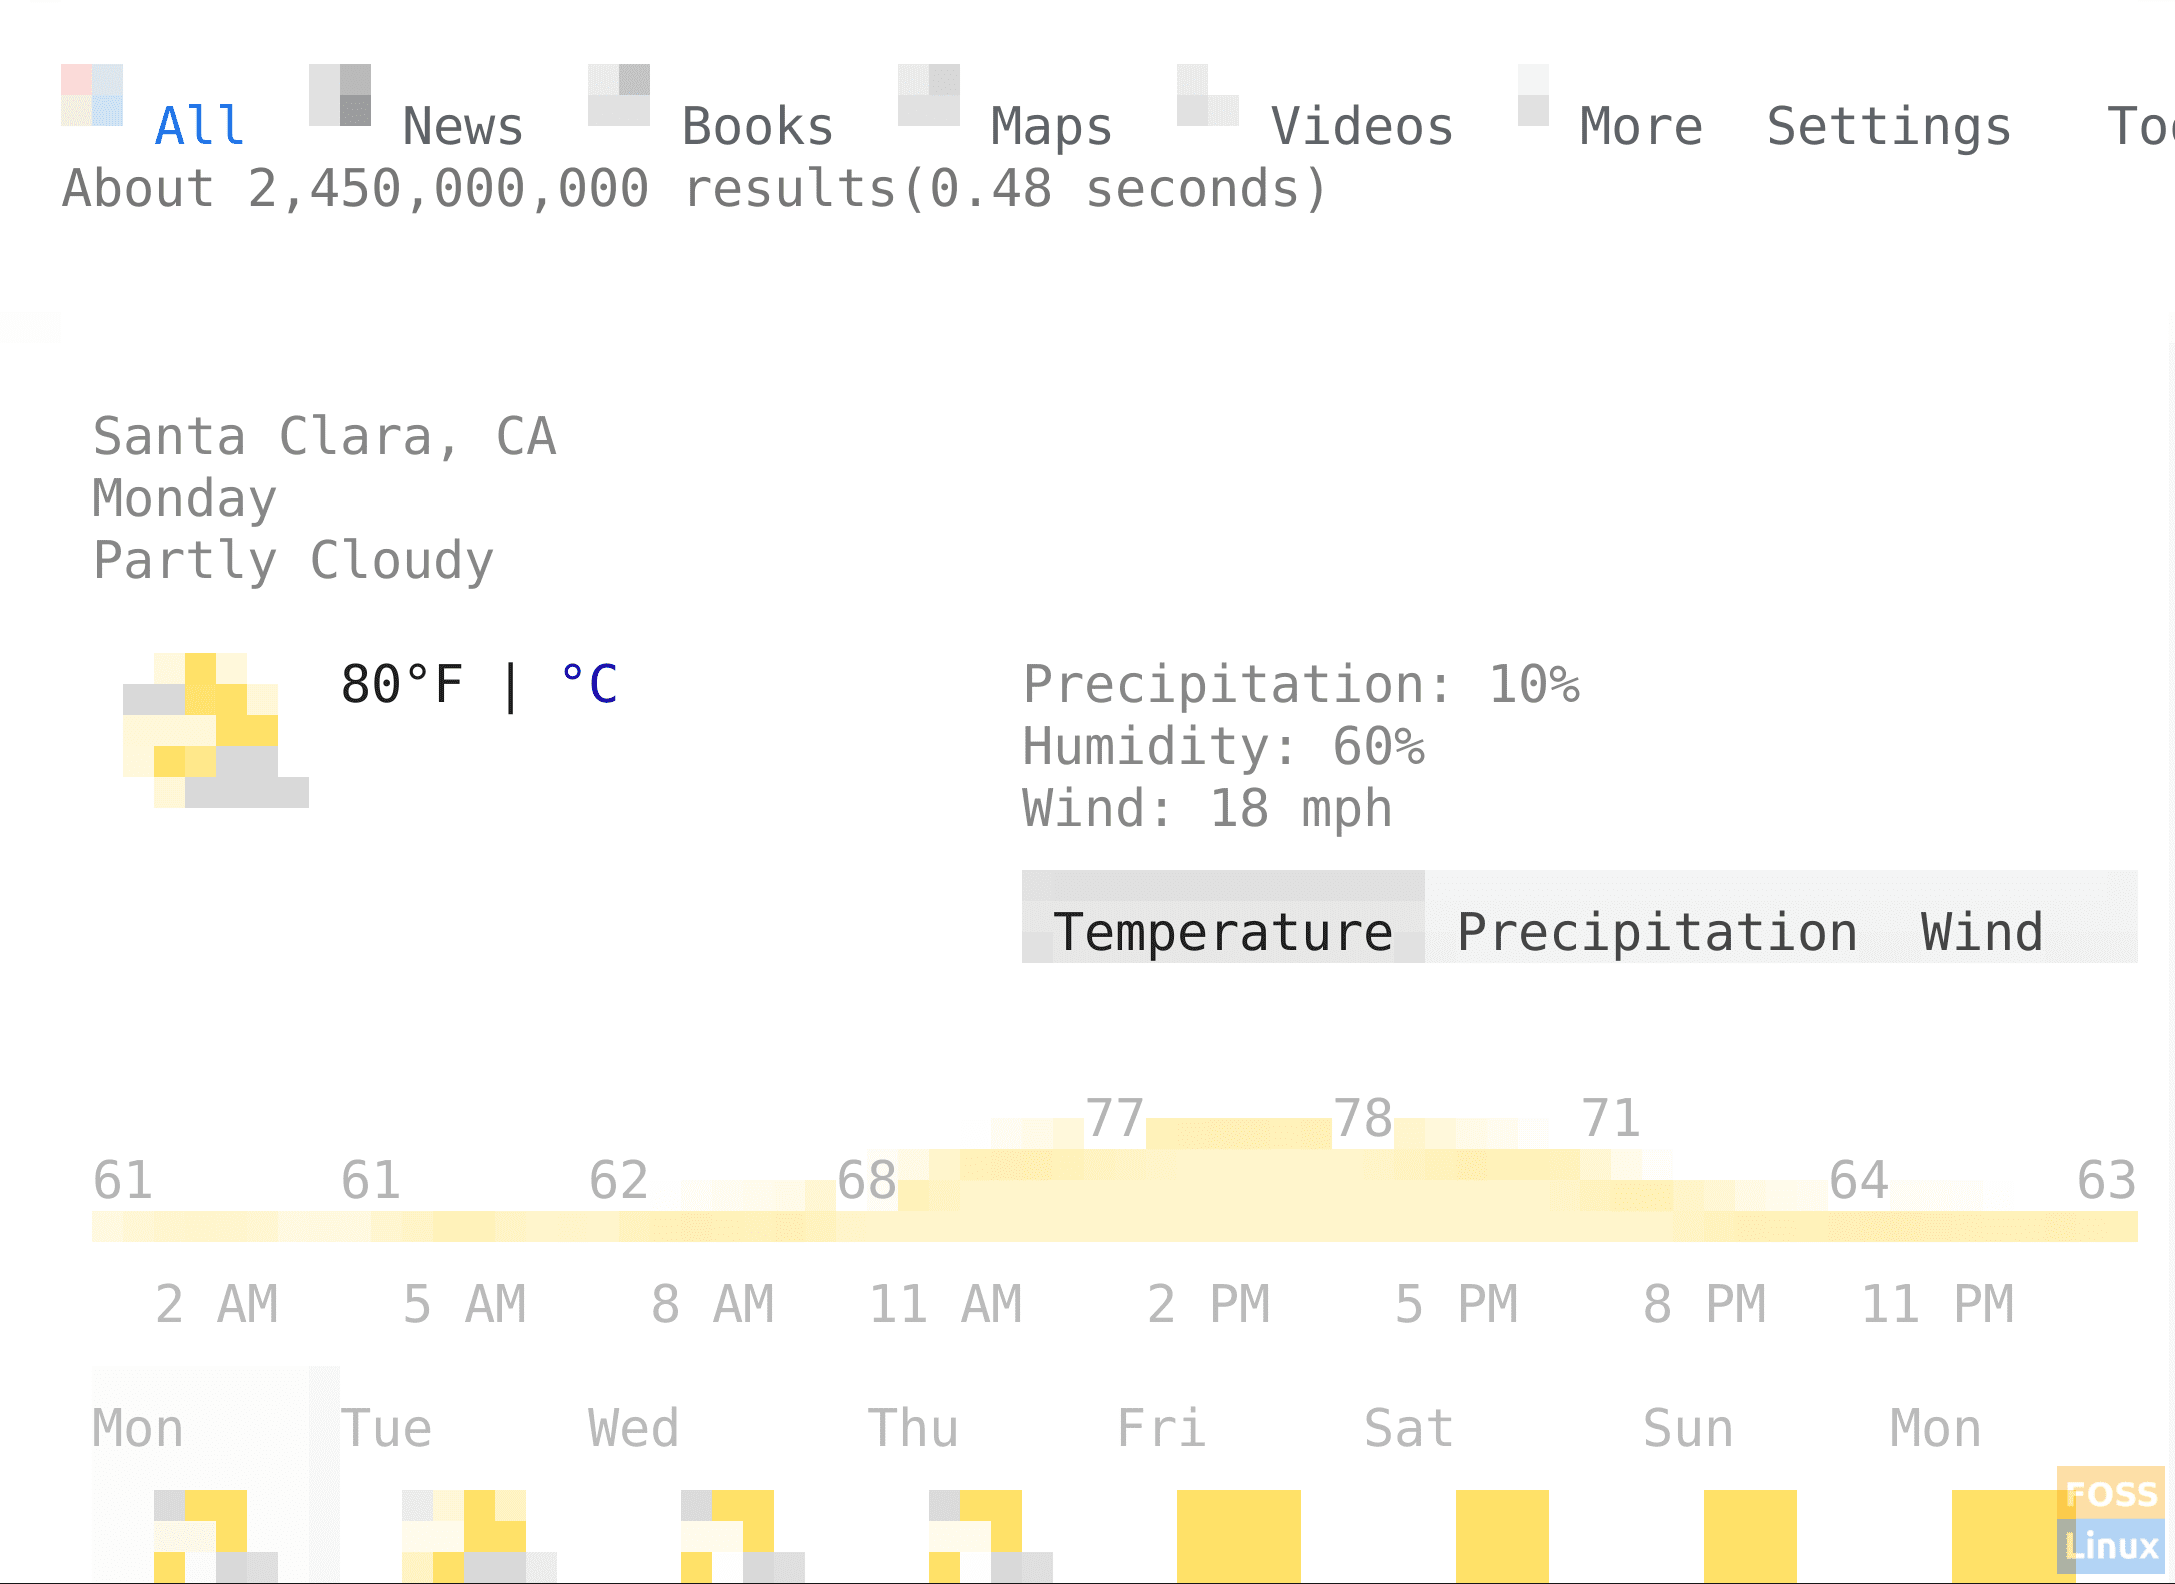Switch to the Precipitation graph tab

[x=1657, y=932]
